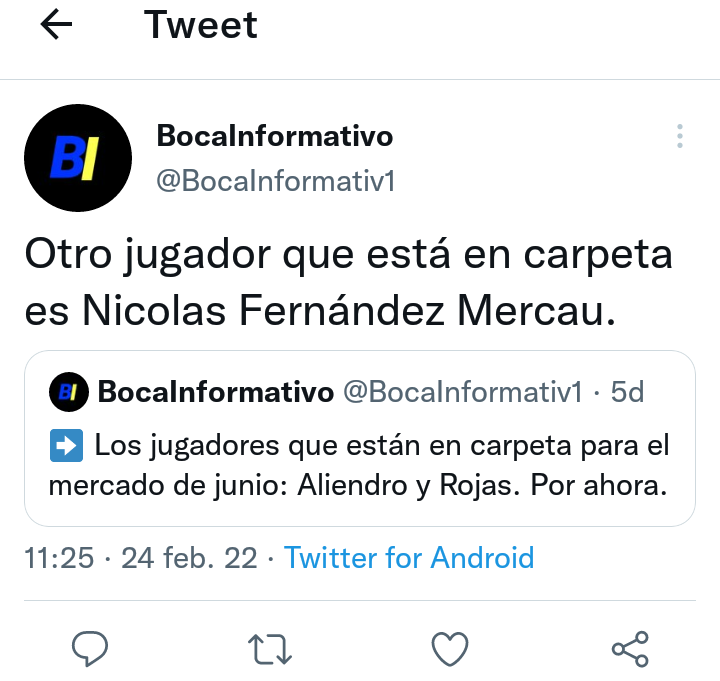Viewport: 720px width, 681px height.
Task: Go back using the arrow icon
Action: point(56,25)
